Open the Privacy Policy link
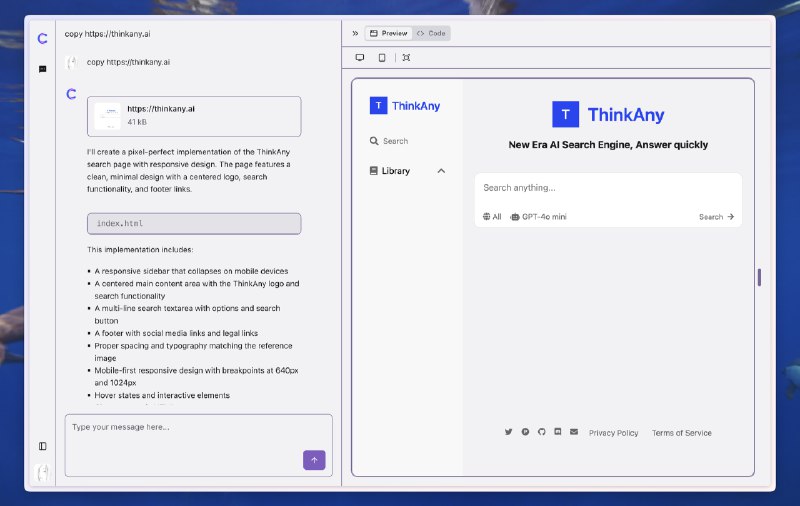This screenshot has width=800, height=506. click(x=613, y=433)
